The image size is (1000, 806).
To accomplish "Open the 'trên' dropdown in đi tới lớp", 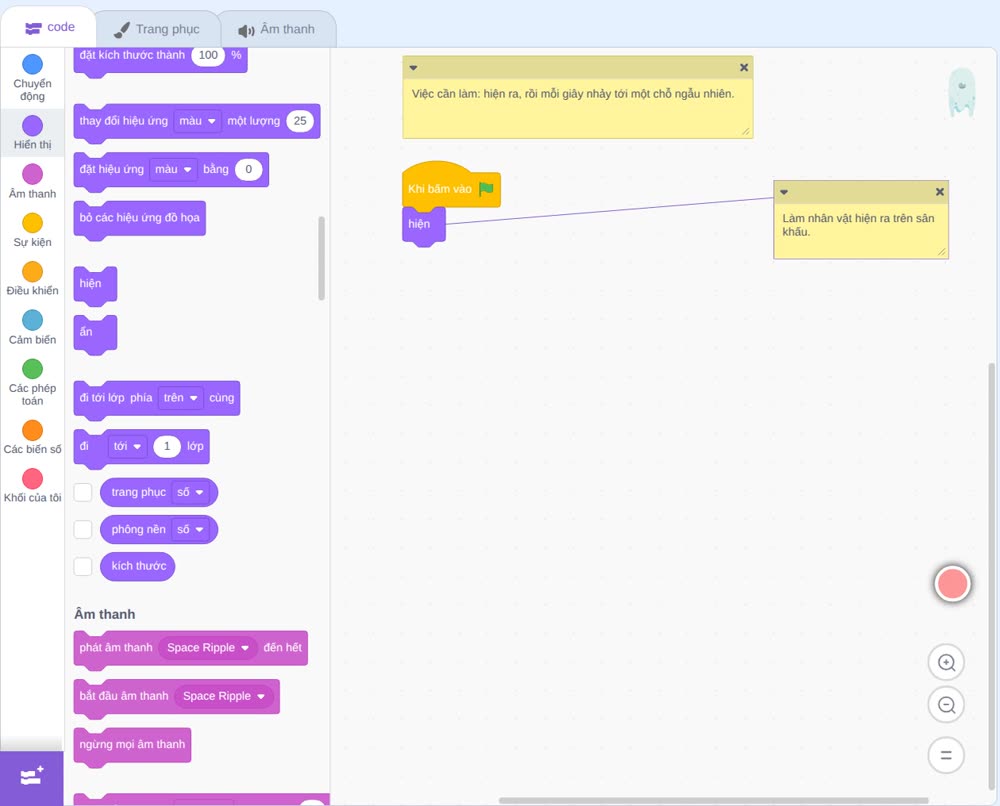I will (181, 398).
